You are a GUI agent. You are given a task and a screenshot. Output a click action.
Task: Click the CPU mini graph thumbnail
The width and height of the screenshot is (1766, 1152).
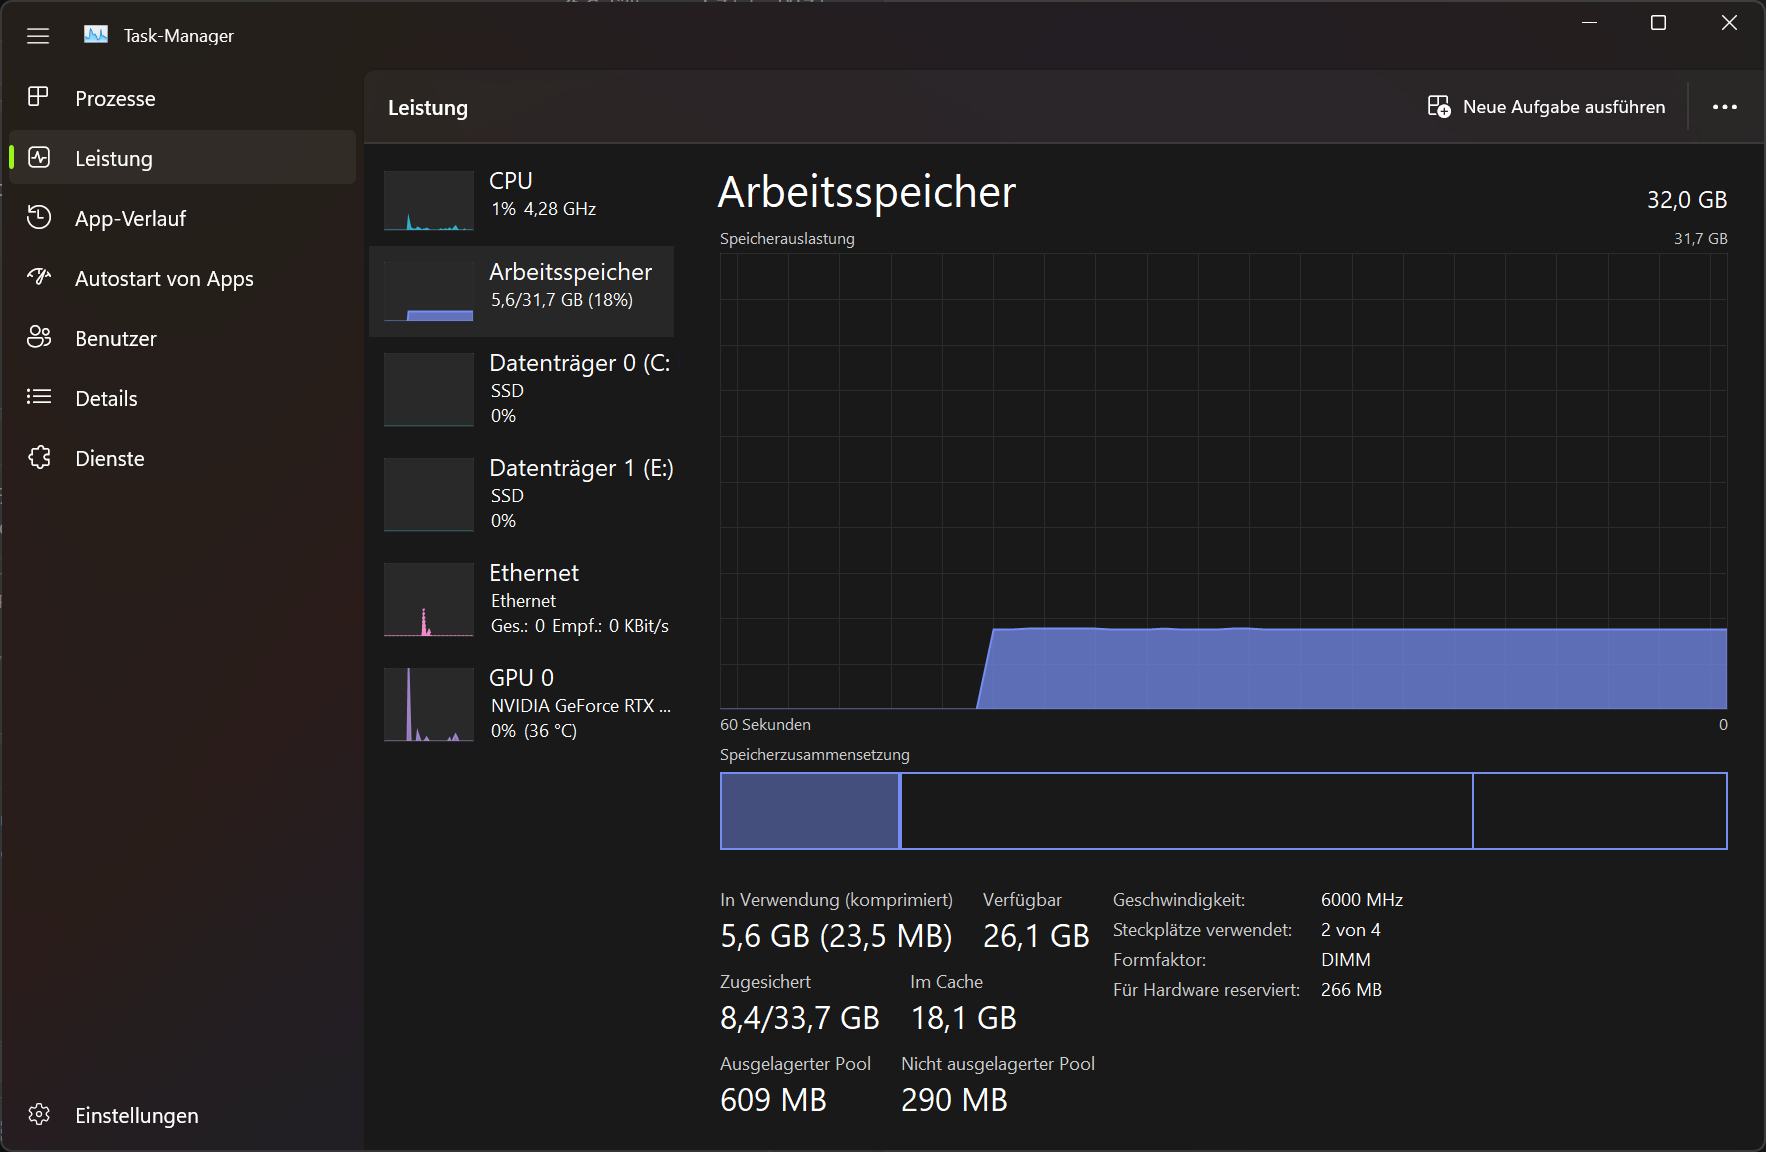coord(429,200)
